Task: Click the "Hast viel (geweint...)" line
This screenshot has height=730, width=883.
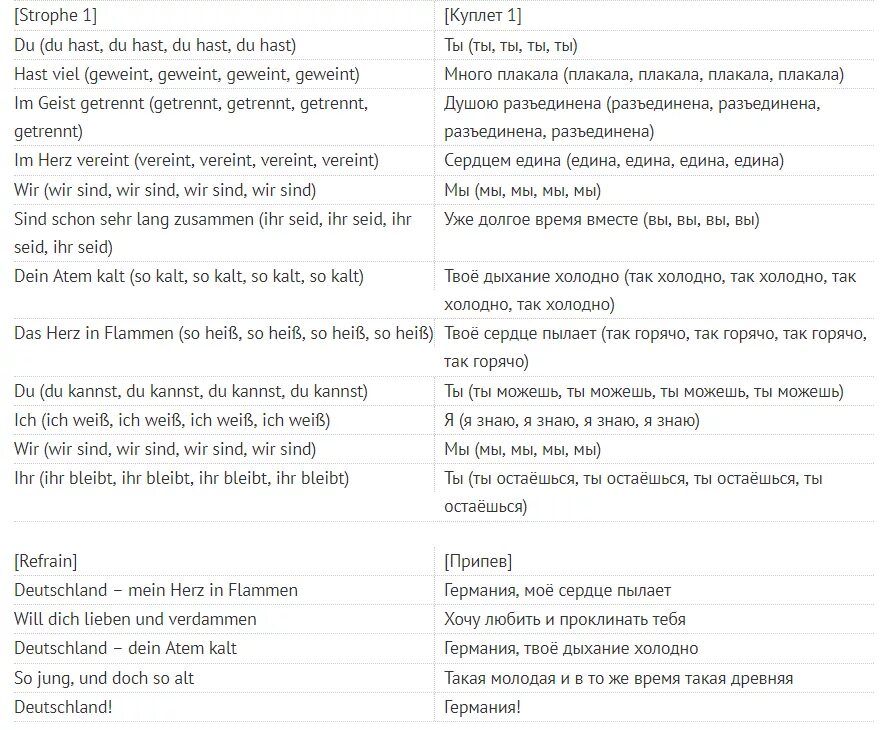Action: click(x=187, y=74)
